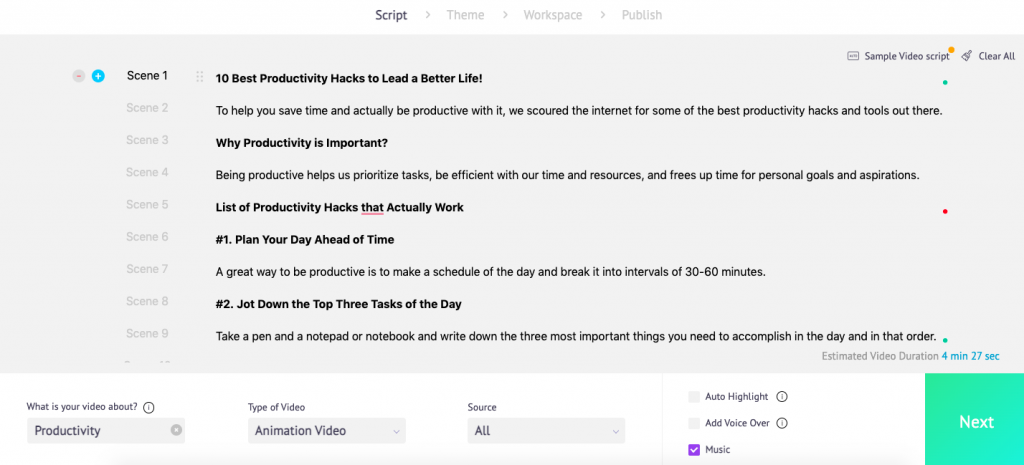Screen dimensions: 1024x465
Task: Enable the Auto Highlight checkbox
Action: pyautogui.click(x=694, y=396)
